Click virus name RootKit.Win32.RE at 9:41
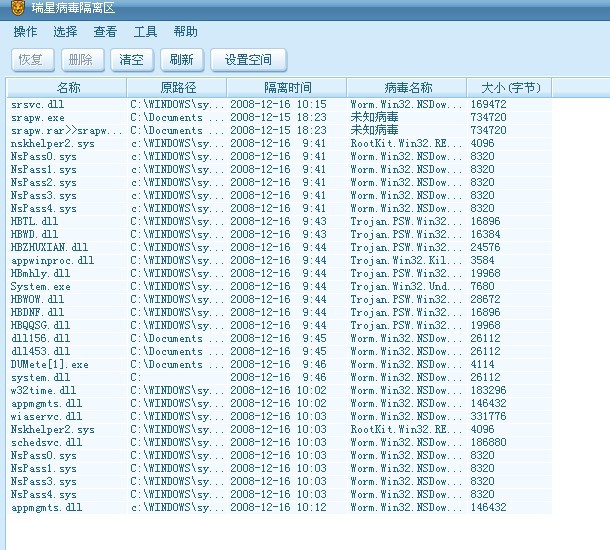This screenshot has width=610, height=550. coord(406,143)
